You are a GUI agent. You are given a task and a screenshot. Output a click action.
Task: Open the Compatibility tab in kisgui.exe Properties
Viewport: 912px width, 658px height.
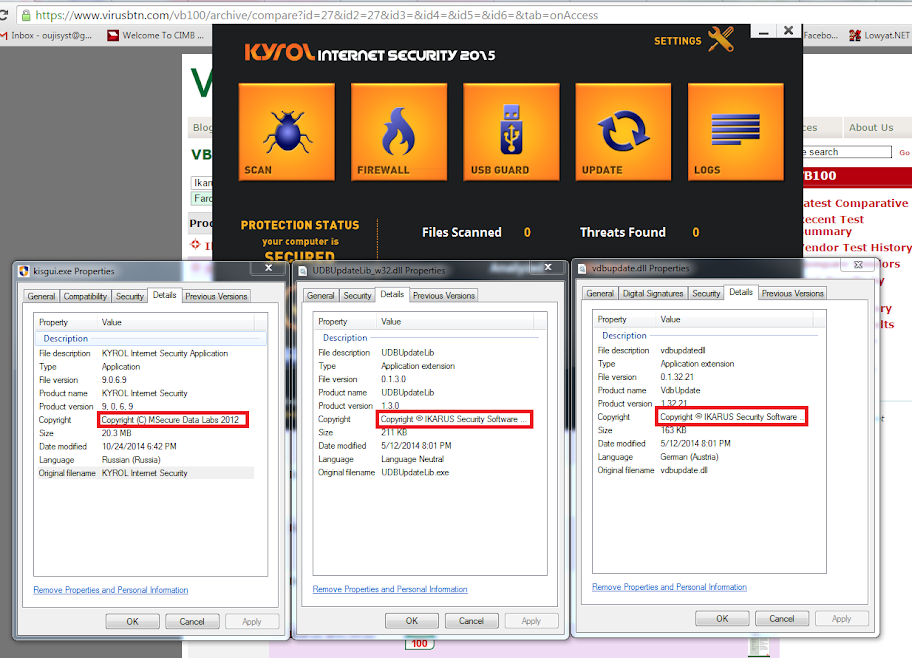[85, 295]
